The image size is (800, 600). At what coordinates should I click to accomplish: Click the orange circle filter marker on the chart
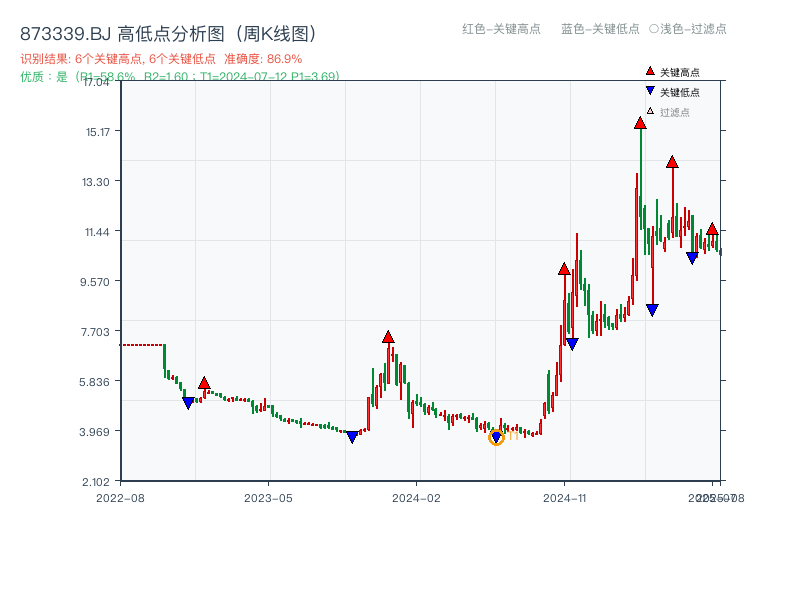(x=497, y=437)
